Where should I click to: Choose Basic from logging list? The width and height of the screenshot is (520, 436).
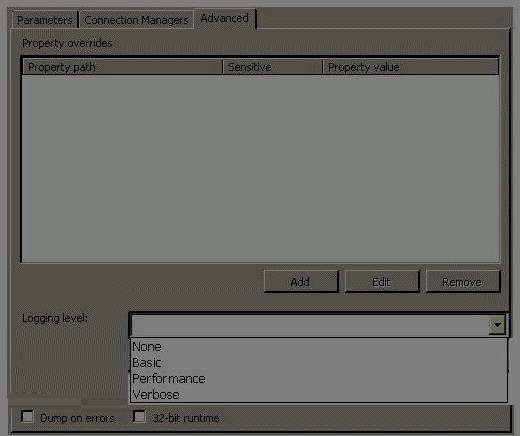pyautogui.click(x=319, y=363)
